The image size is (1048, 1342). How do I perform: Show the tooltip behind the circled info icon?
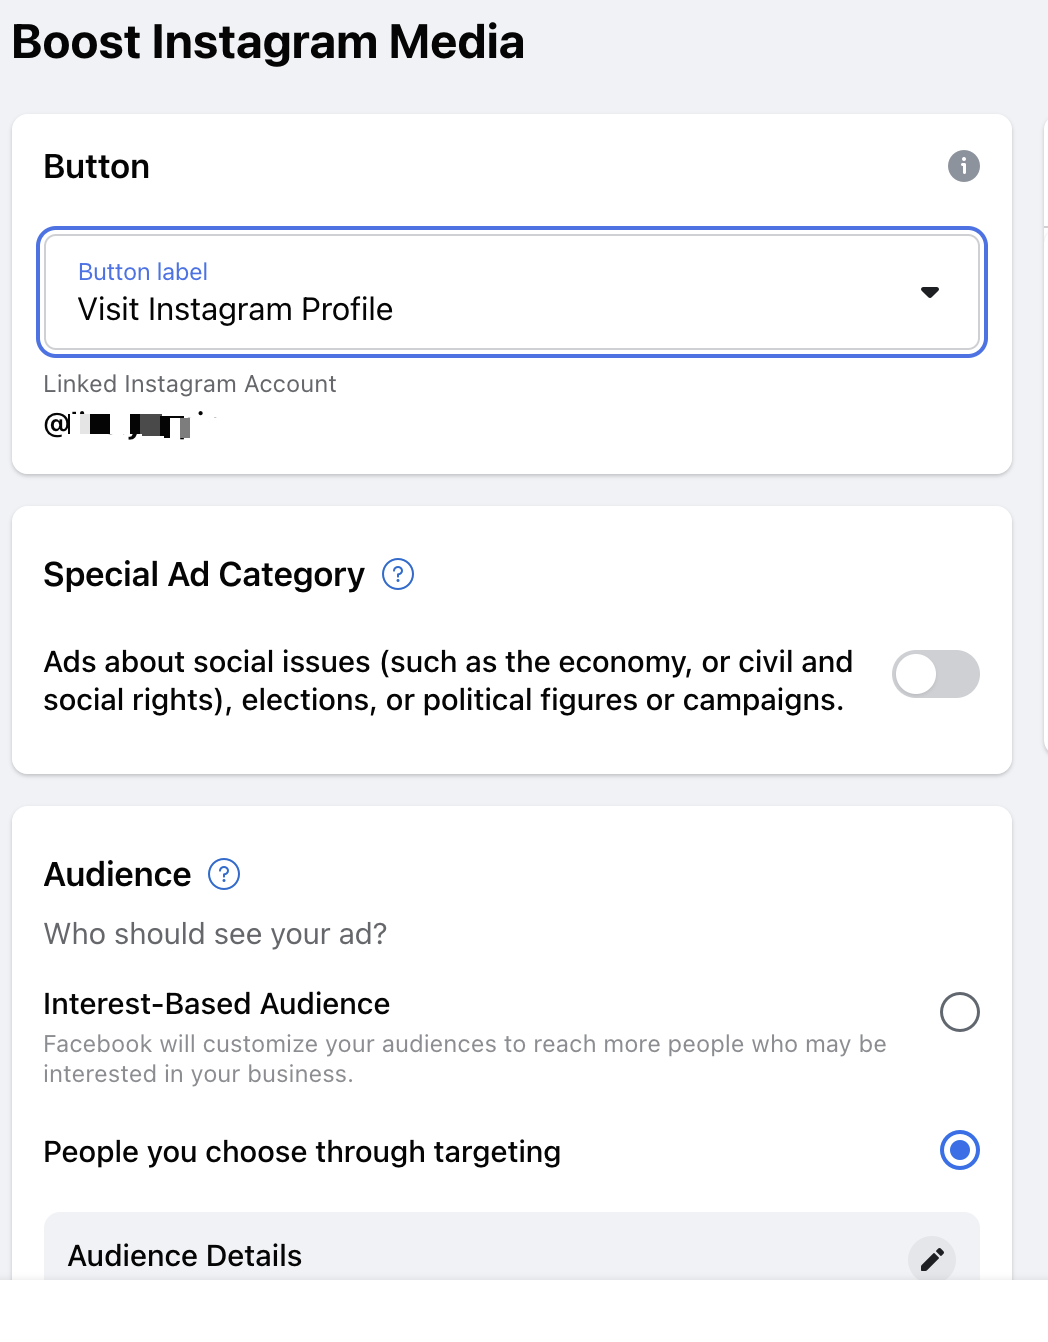[963, 166]
